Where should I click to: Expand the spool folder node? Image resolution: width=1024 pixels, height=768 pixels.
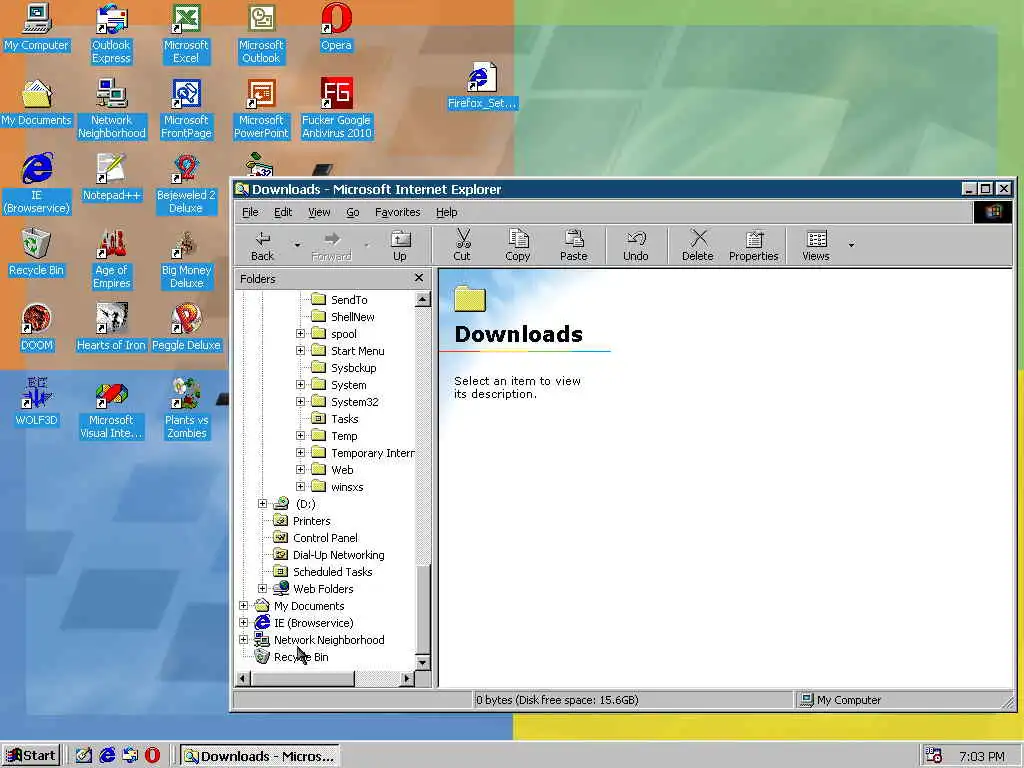click(300, 334)
